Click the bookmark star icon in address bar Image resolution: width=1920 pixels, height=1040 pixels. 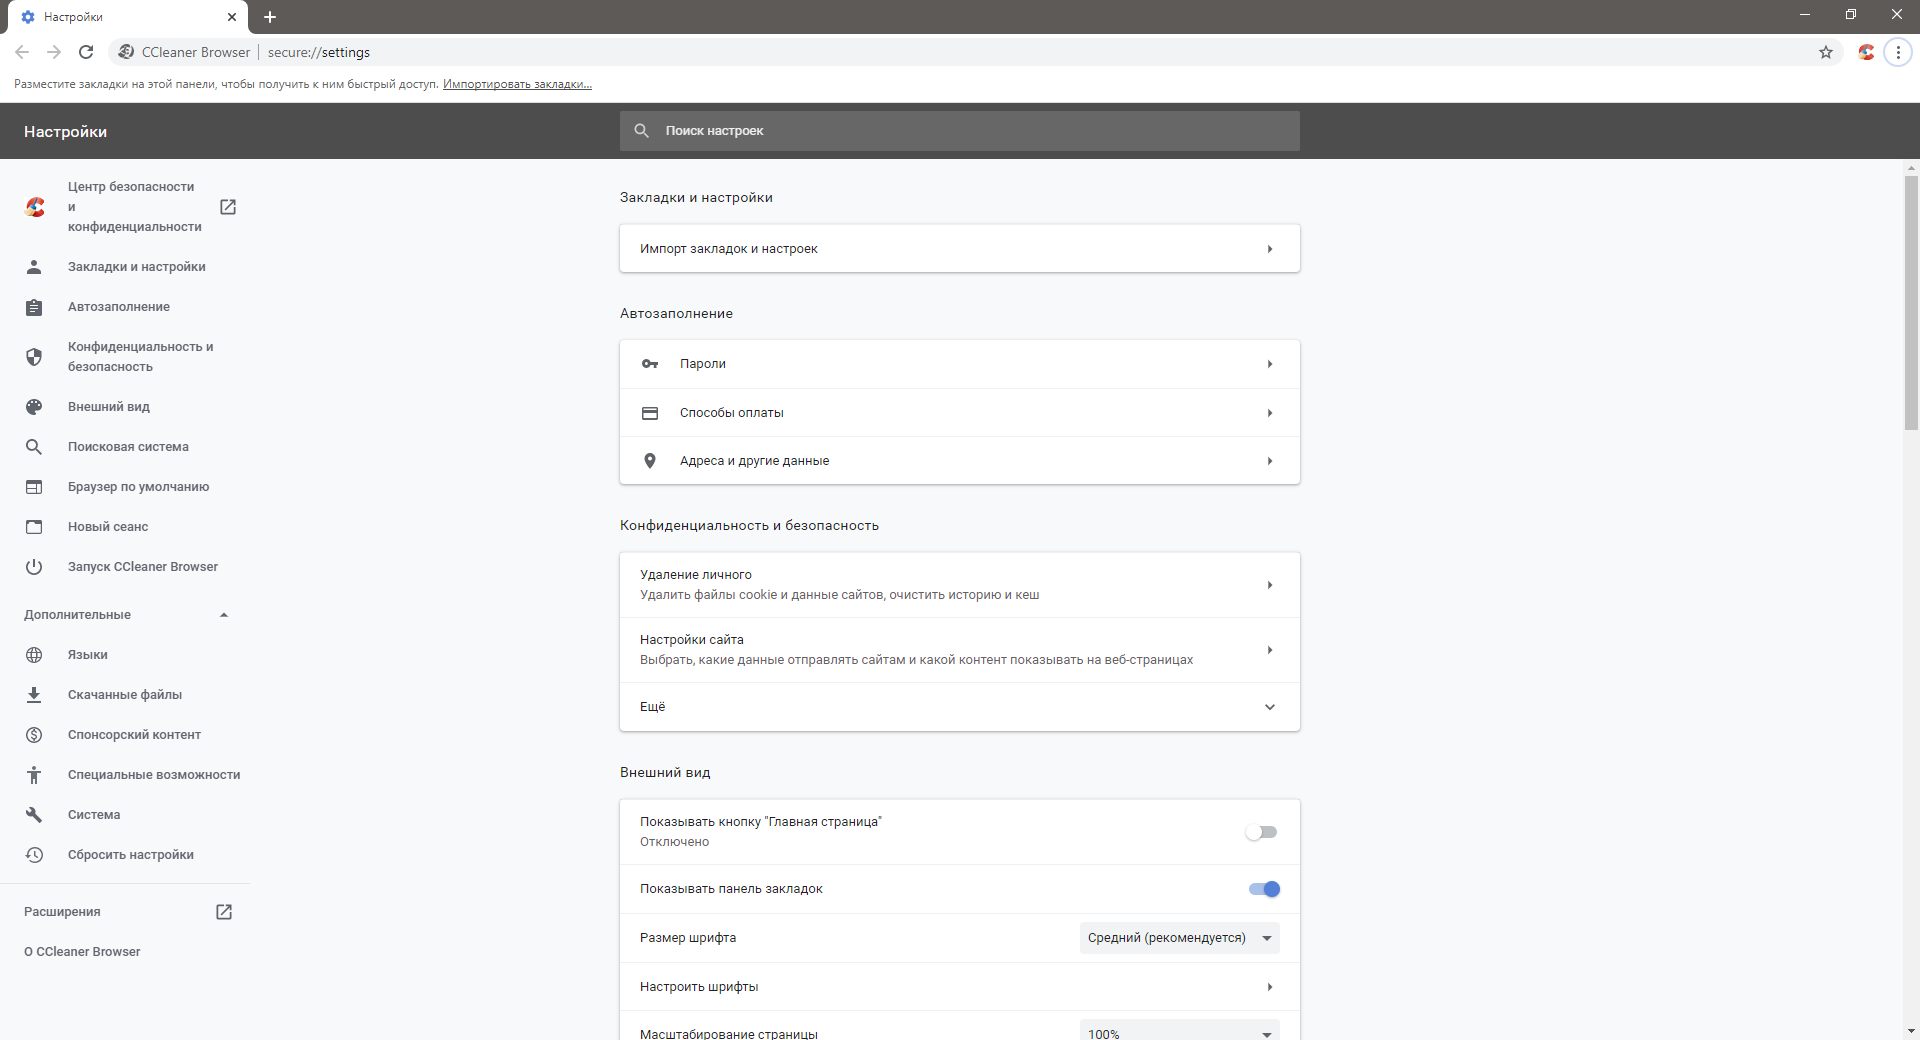pyautogui.click(x=1826, y=52)
